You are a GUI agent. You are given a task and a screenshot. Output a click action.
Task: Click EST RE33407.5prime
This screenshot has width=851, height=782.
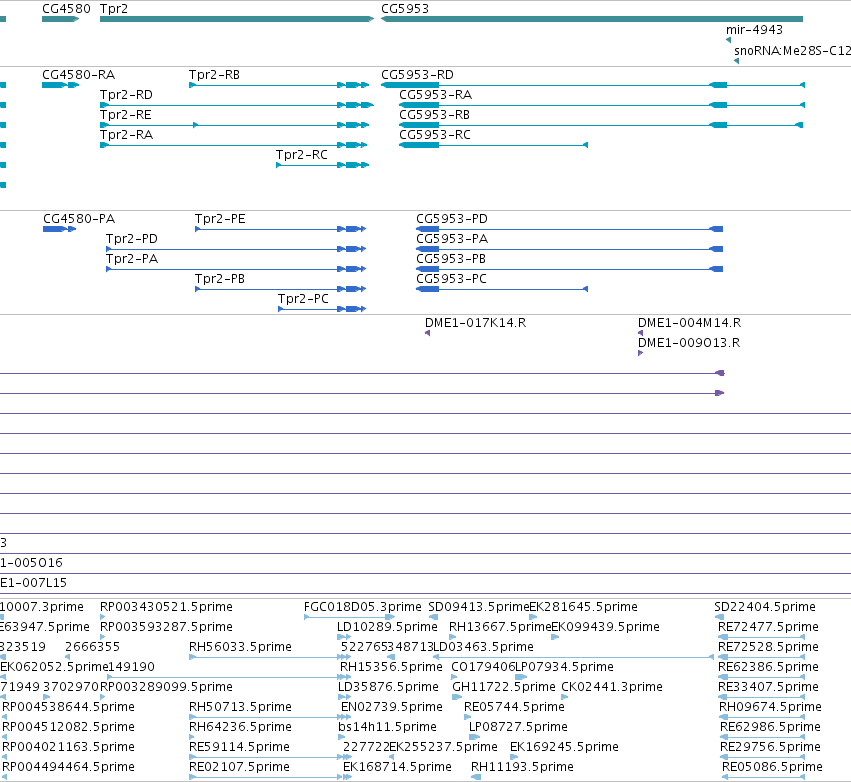click(x=768, y=688)
